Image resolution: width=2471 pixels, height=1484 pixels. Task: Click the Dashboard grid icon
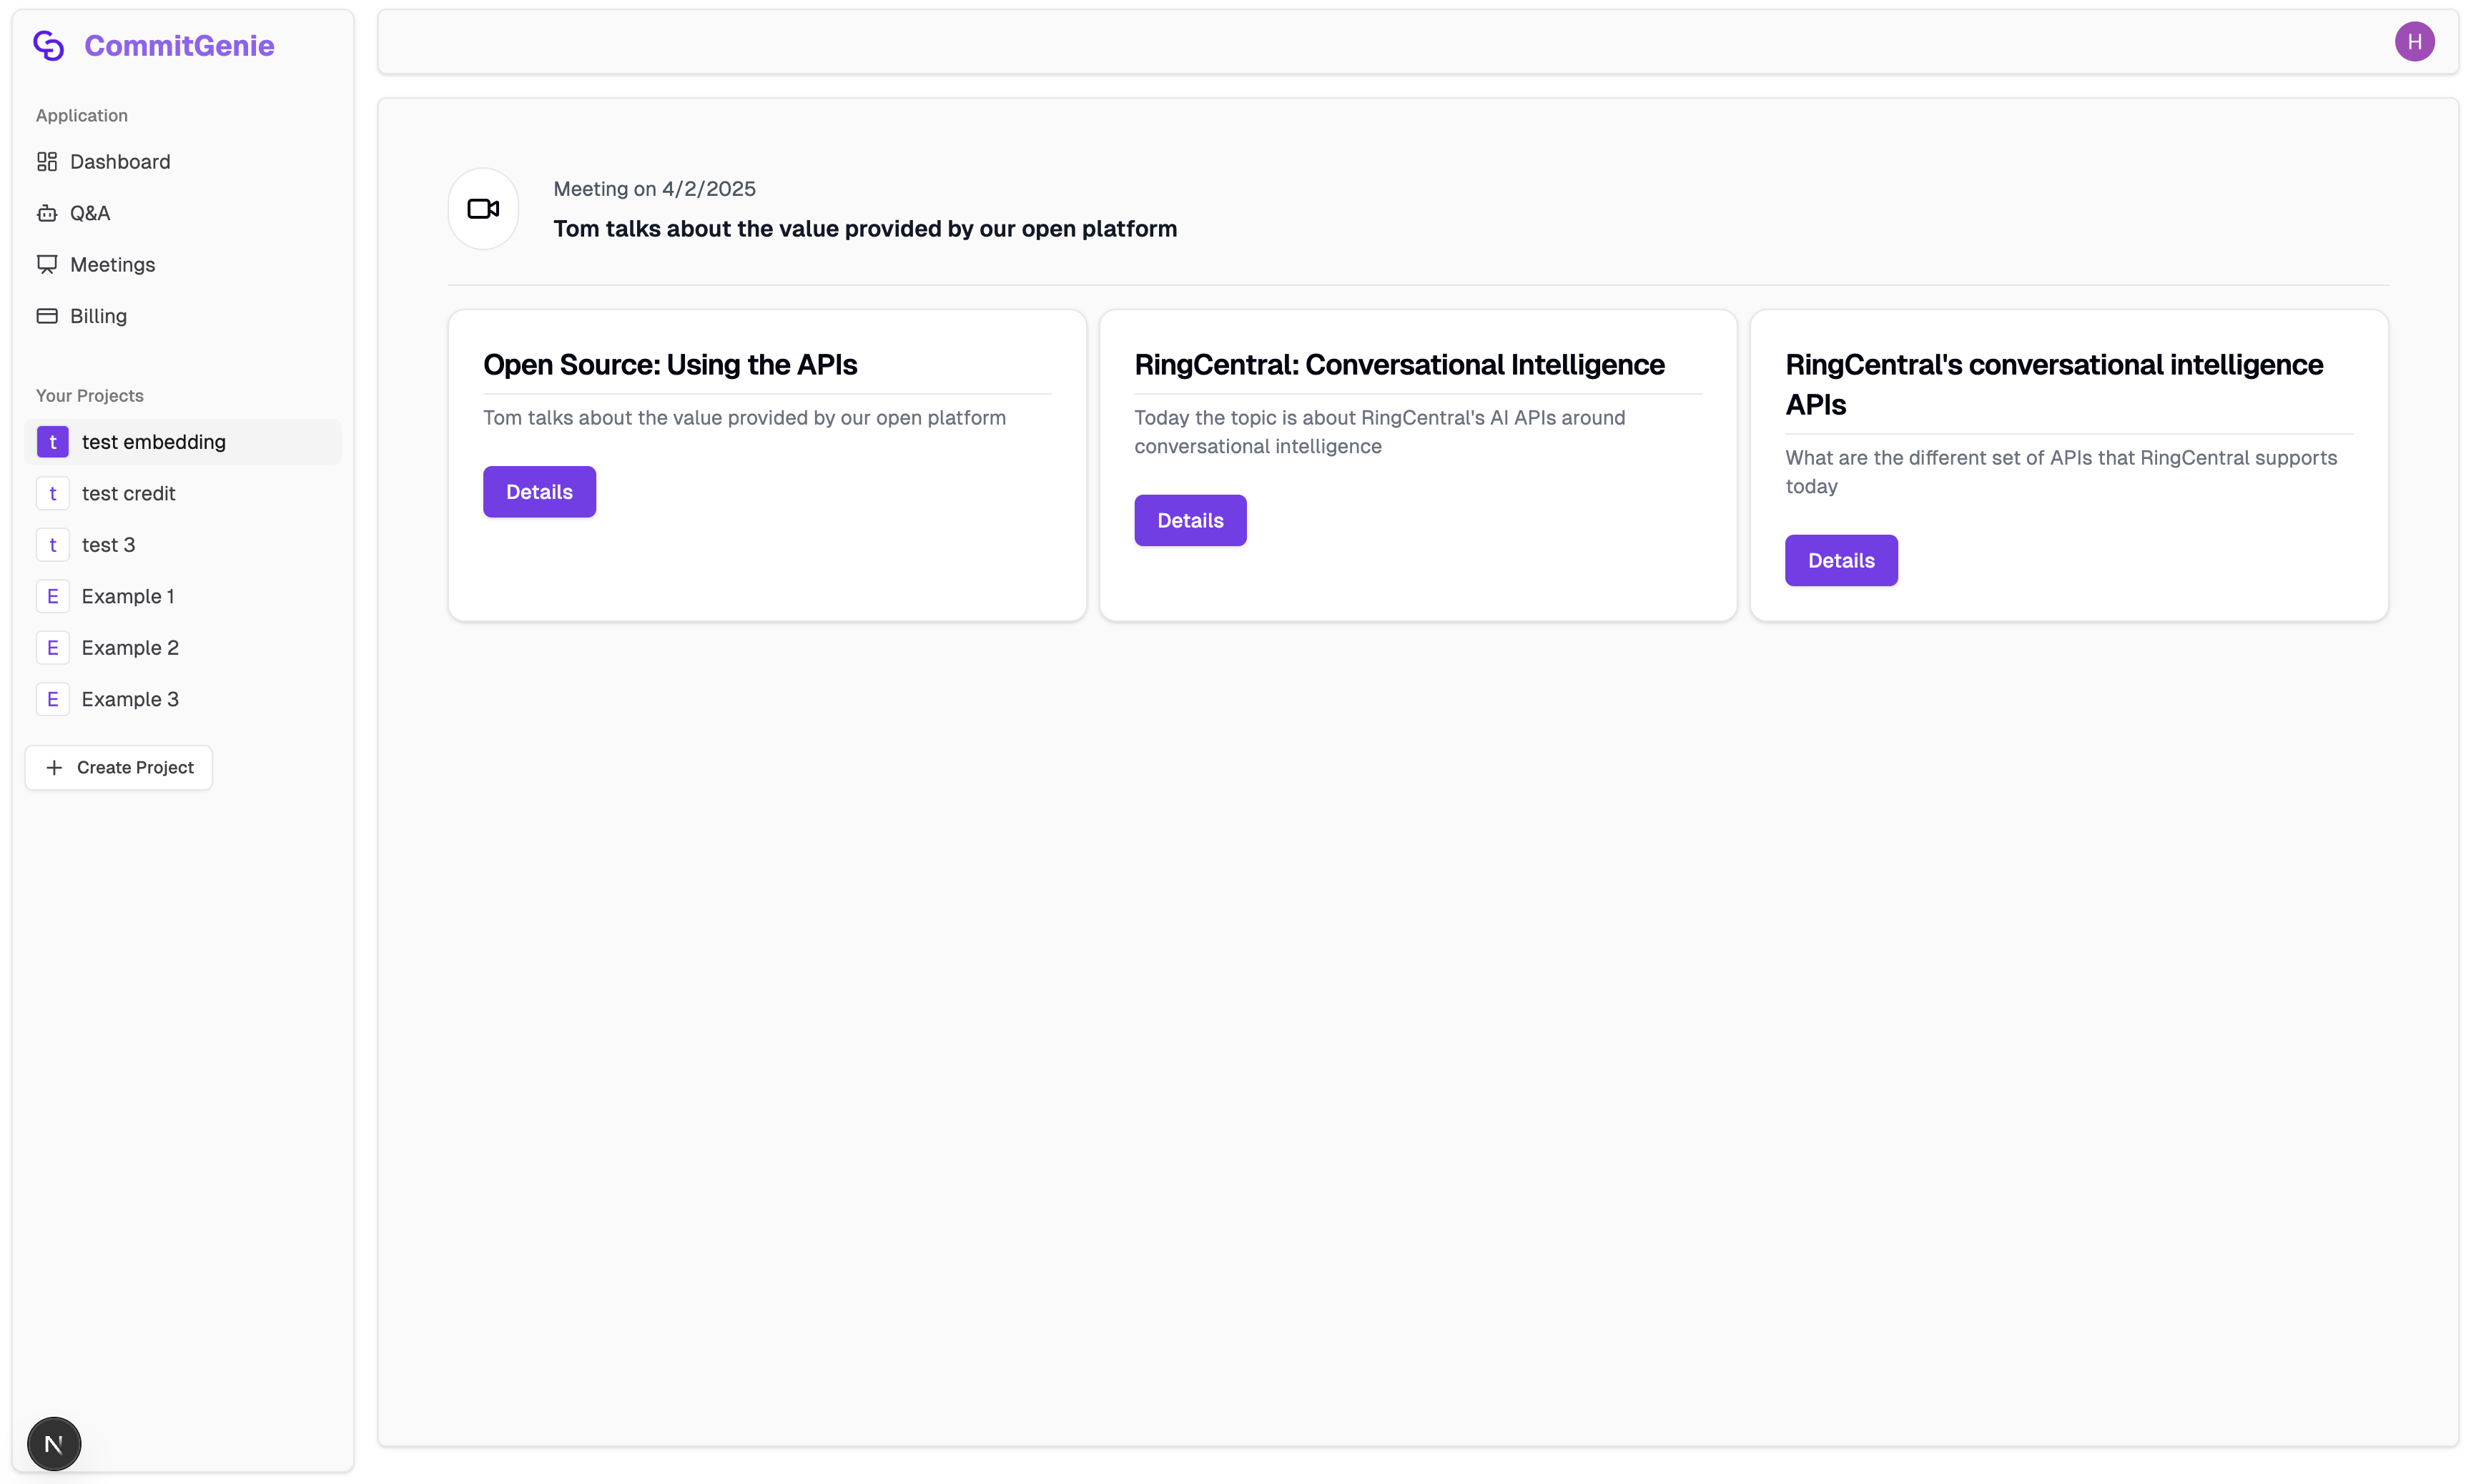[x=47, y=161]
